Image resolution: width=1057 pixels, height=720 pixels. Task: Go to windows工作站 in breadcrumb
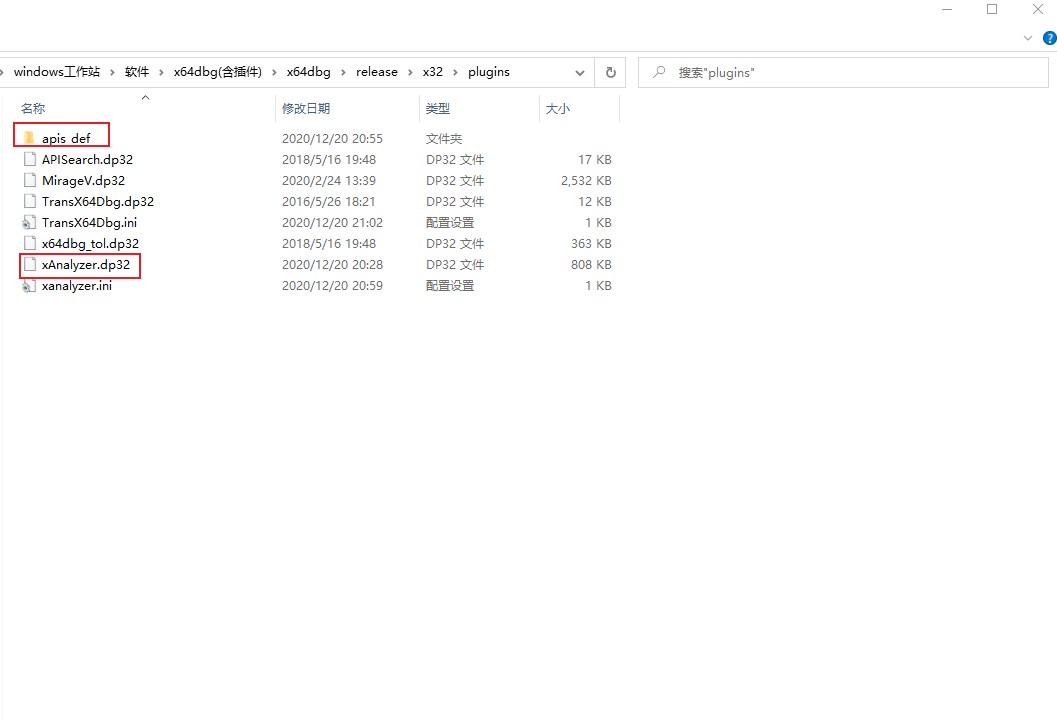click(x=57, y=71)
